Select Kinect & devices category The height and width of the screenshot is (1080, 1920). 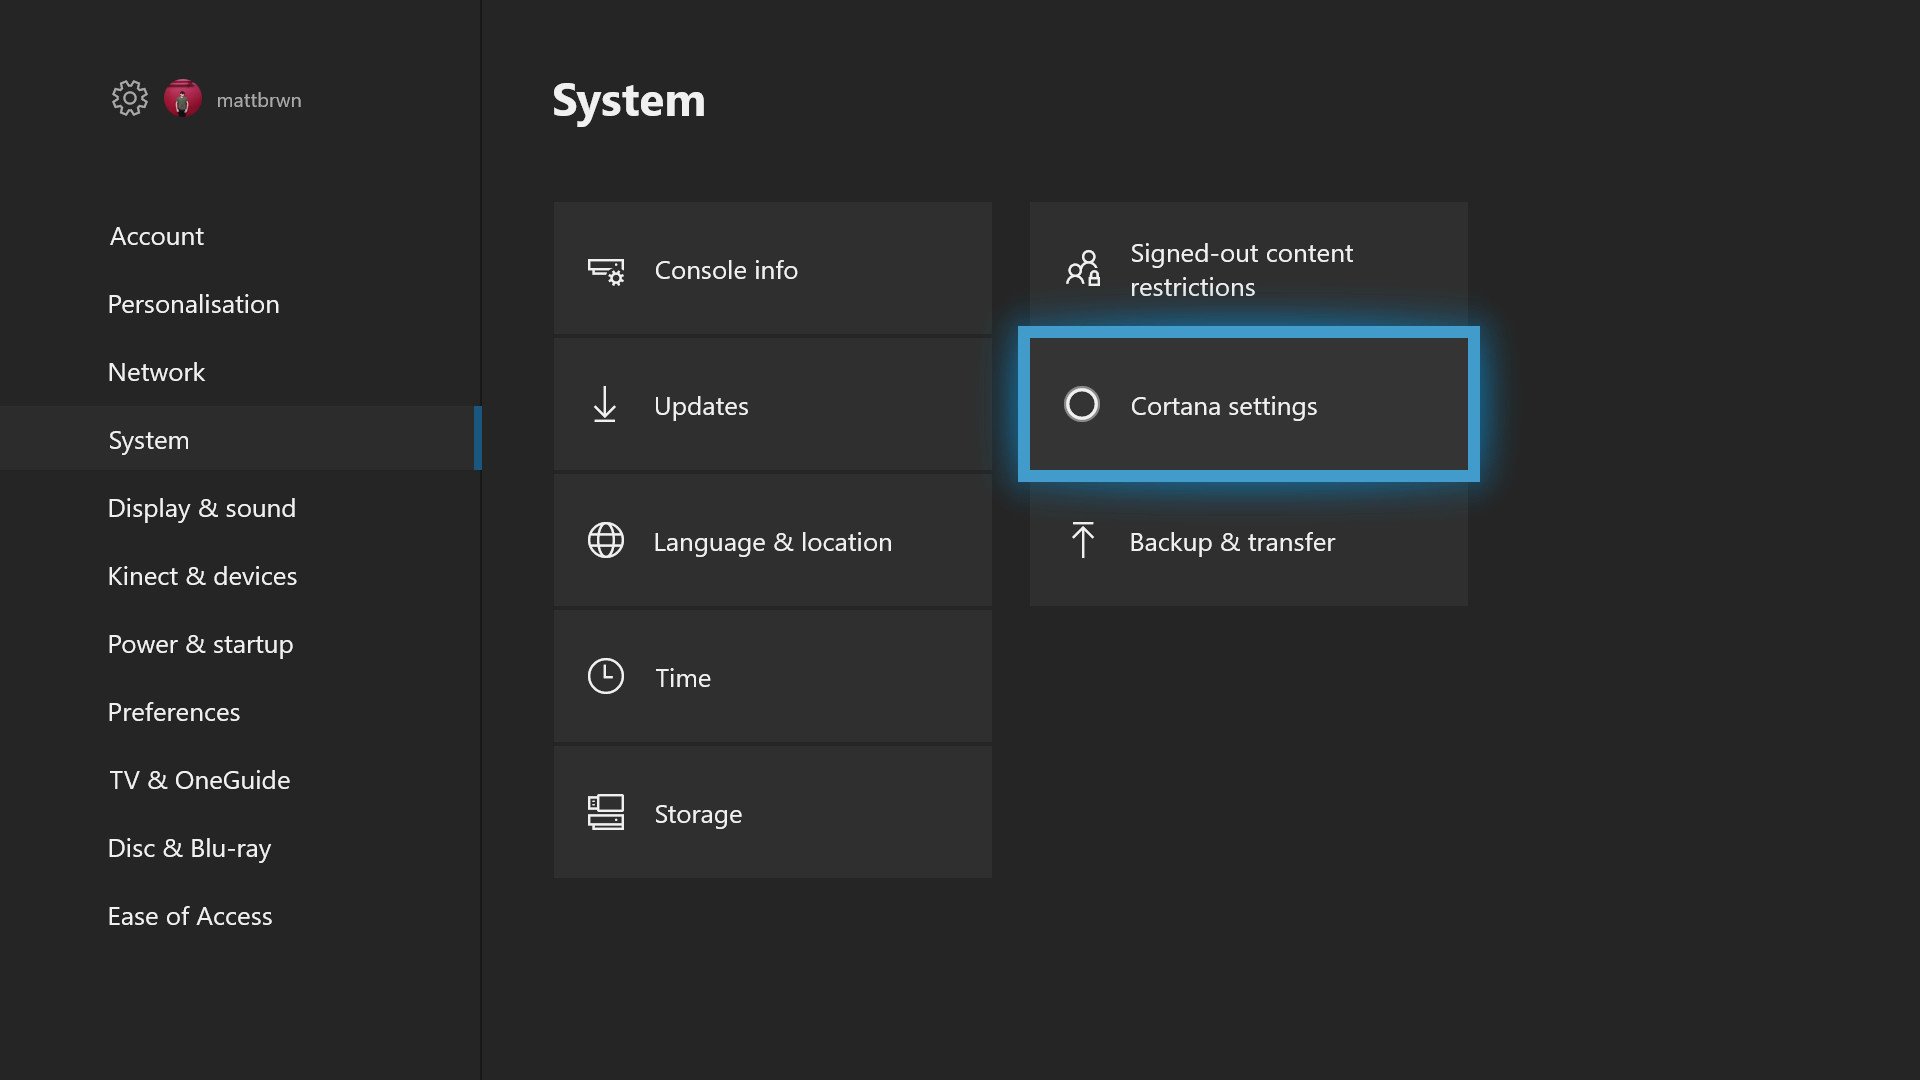click(202, 576)
